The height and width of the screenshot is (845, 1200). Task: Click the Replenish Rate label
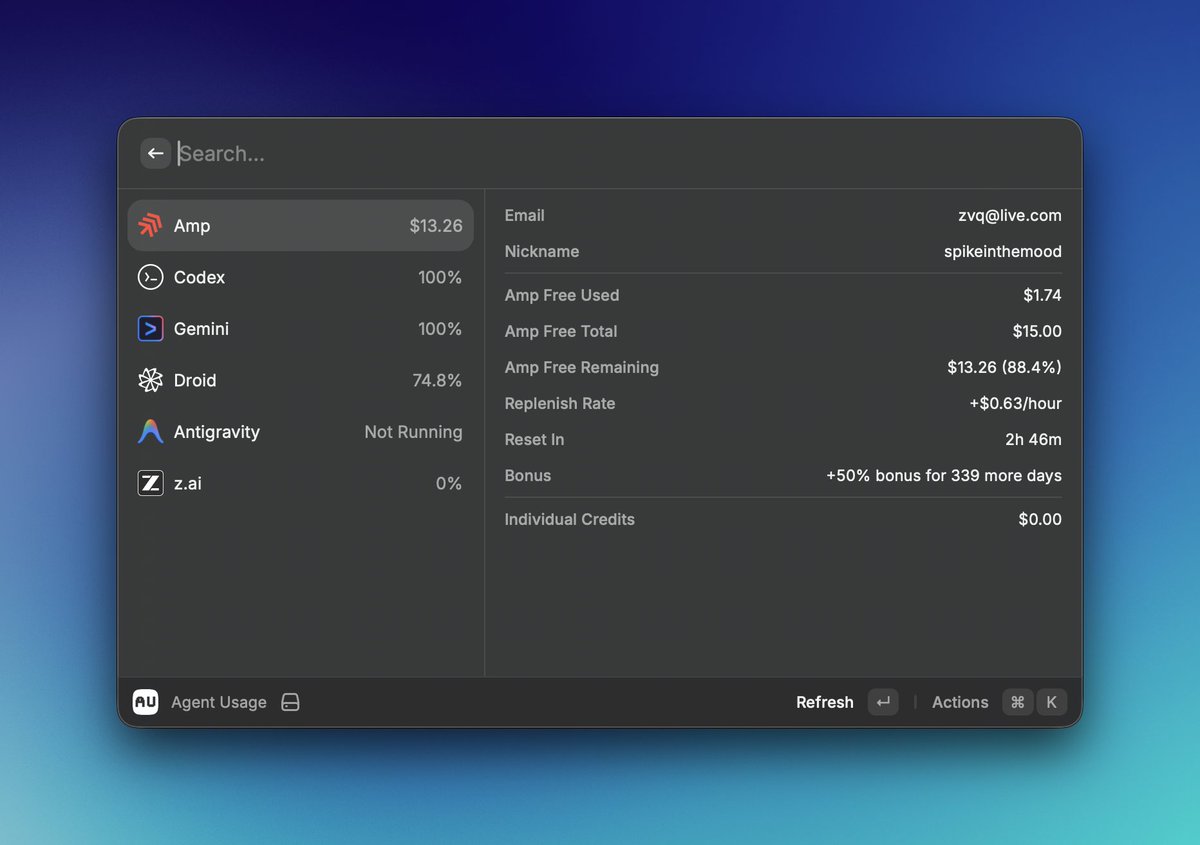tap(560, 403)
